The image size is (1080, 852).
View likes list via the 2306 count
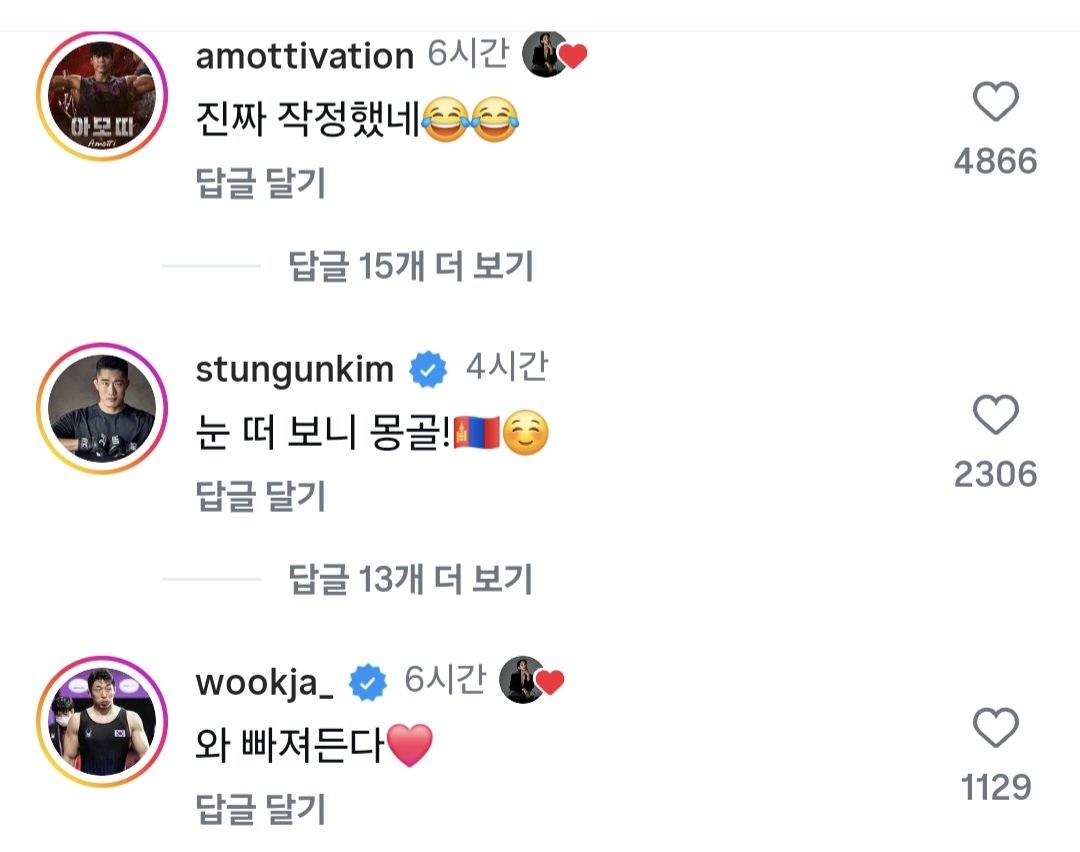click(995, 474)
